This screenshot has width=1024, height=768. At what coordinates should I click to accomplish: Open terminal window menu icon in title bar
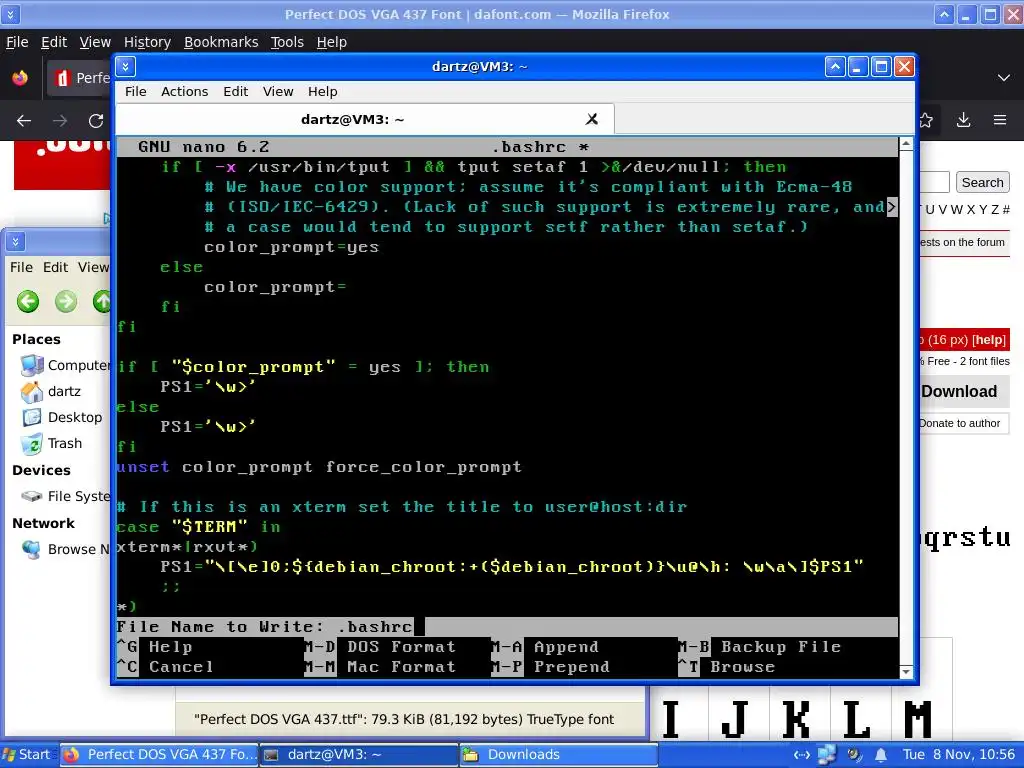125,66
